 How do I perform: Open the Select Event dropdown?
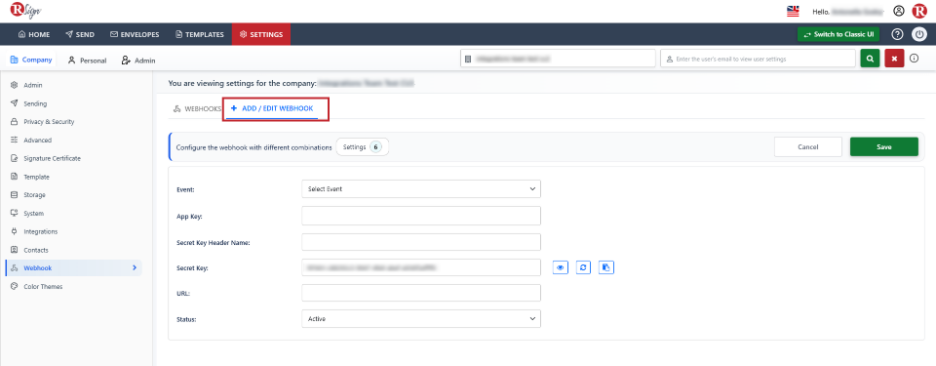(x=421, y=189)
